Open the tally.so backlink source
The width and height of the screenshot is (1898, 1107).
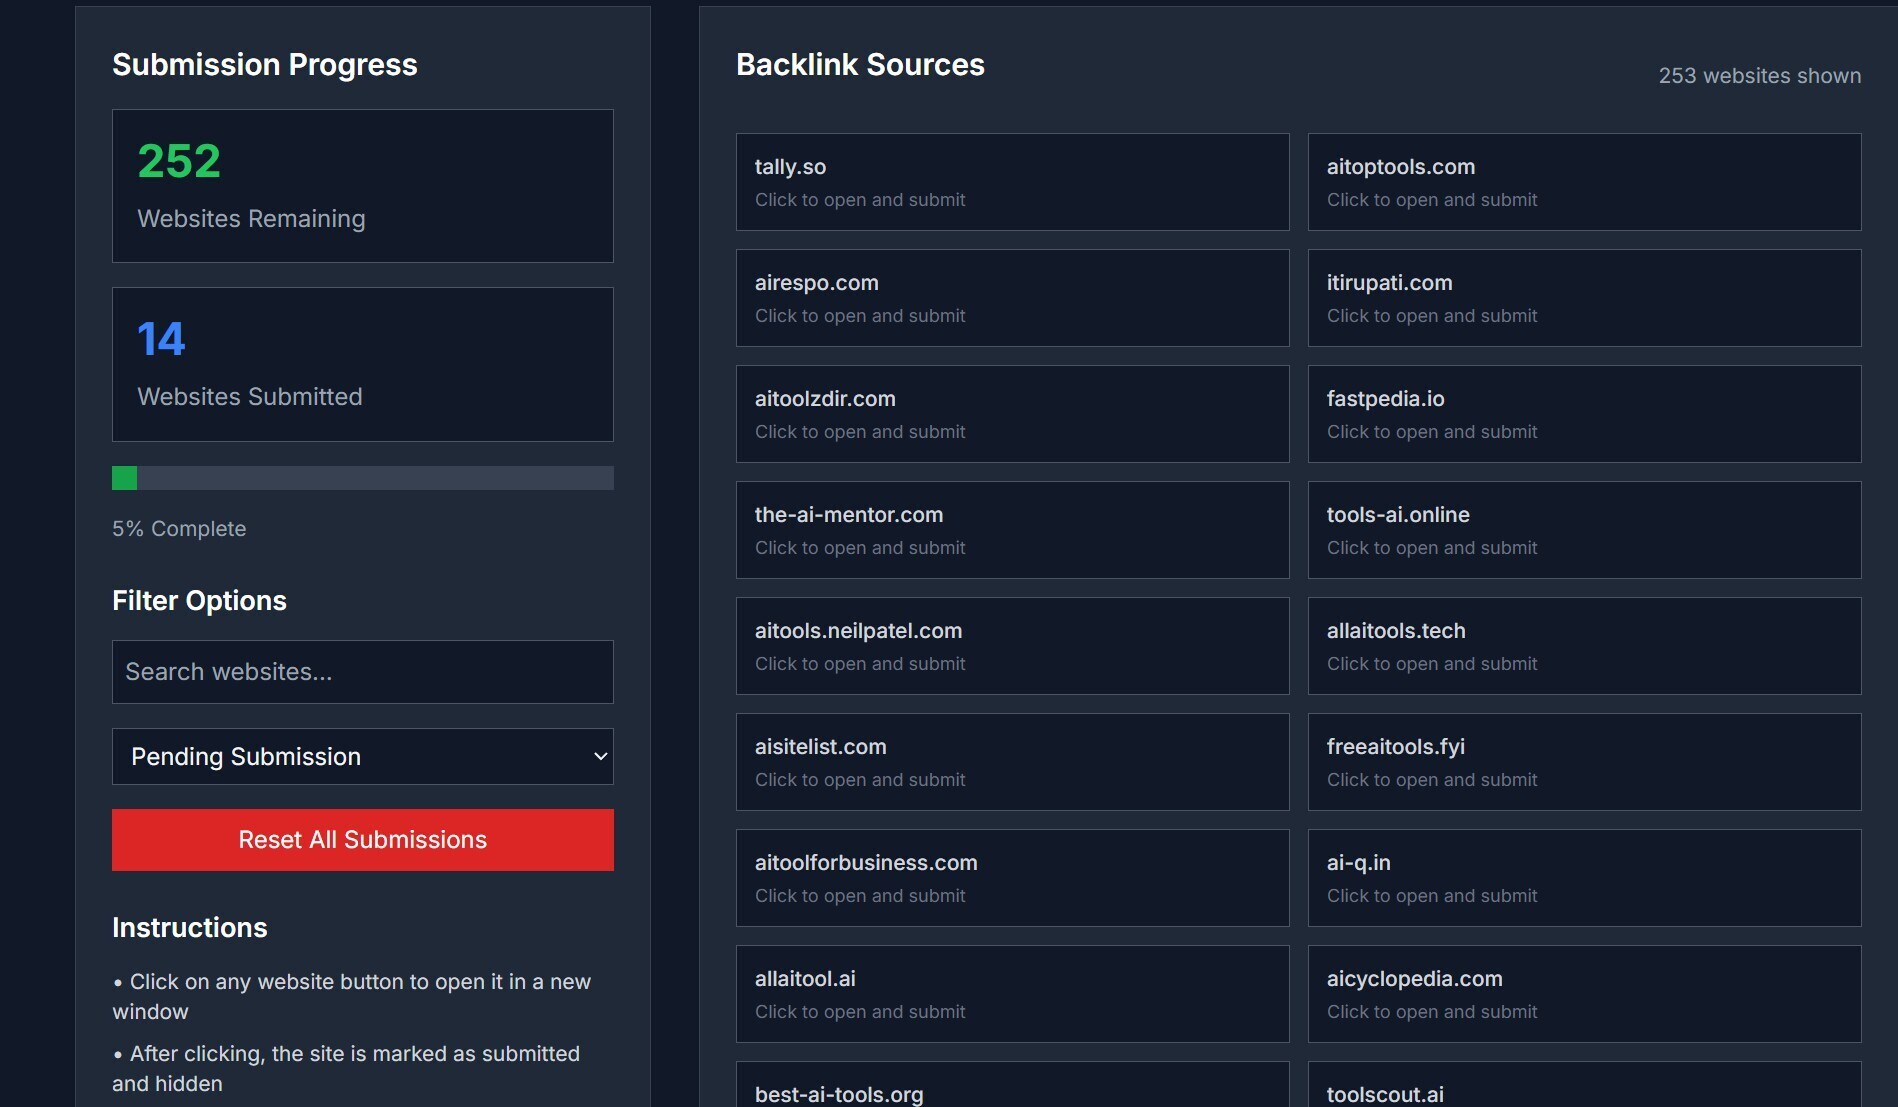point(1012,182)
